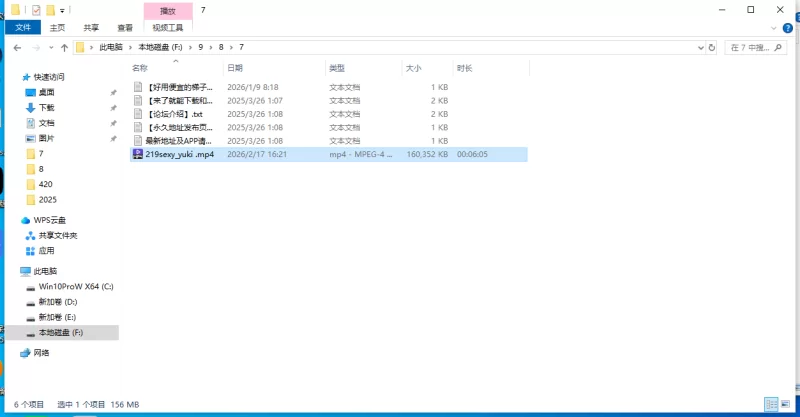Image resolution: width=800 pixels, height=417 pixels.
Task: Switch to the 查看 ribbon tab
Action: tap(124, 28)
